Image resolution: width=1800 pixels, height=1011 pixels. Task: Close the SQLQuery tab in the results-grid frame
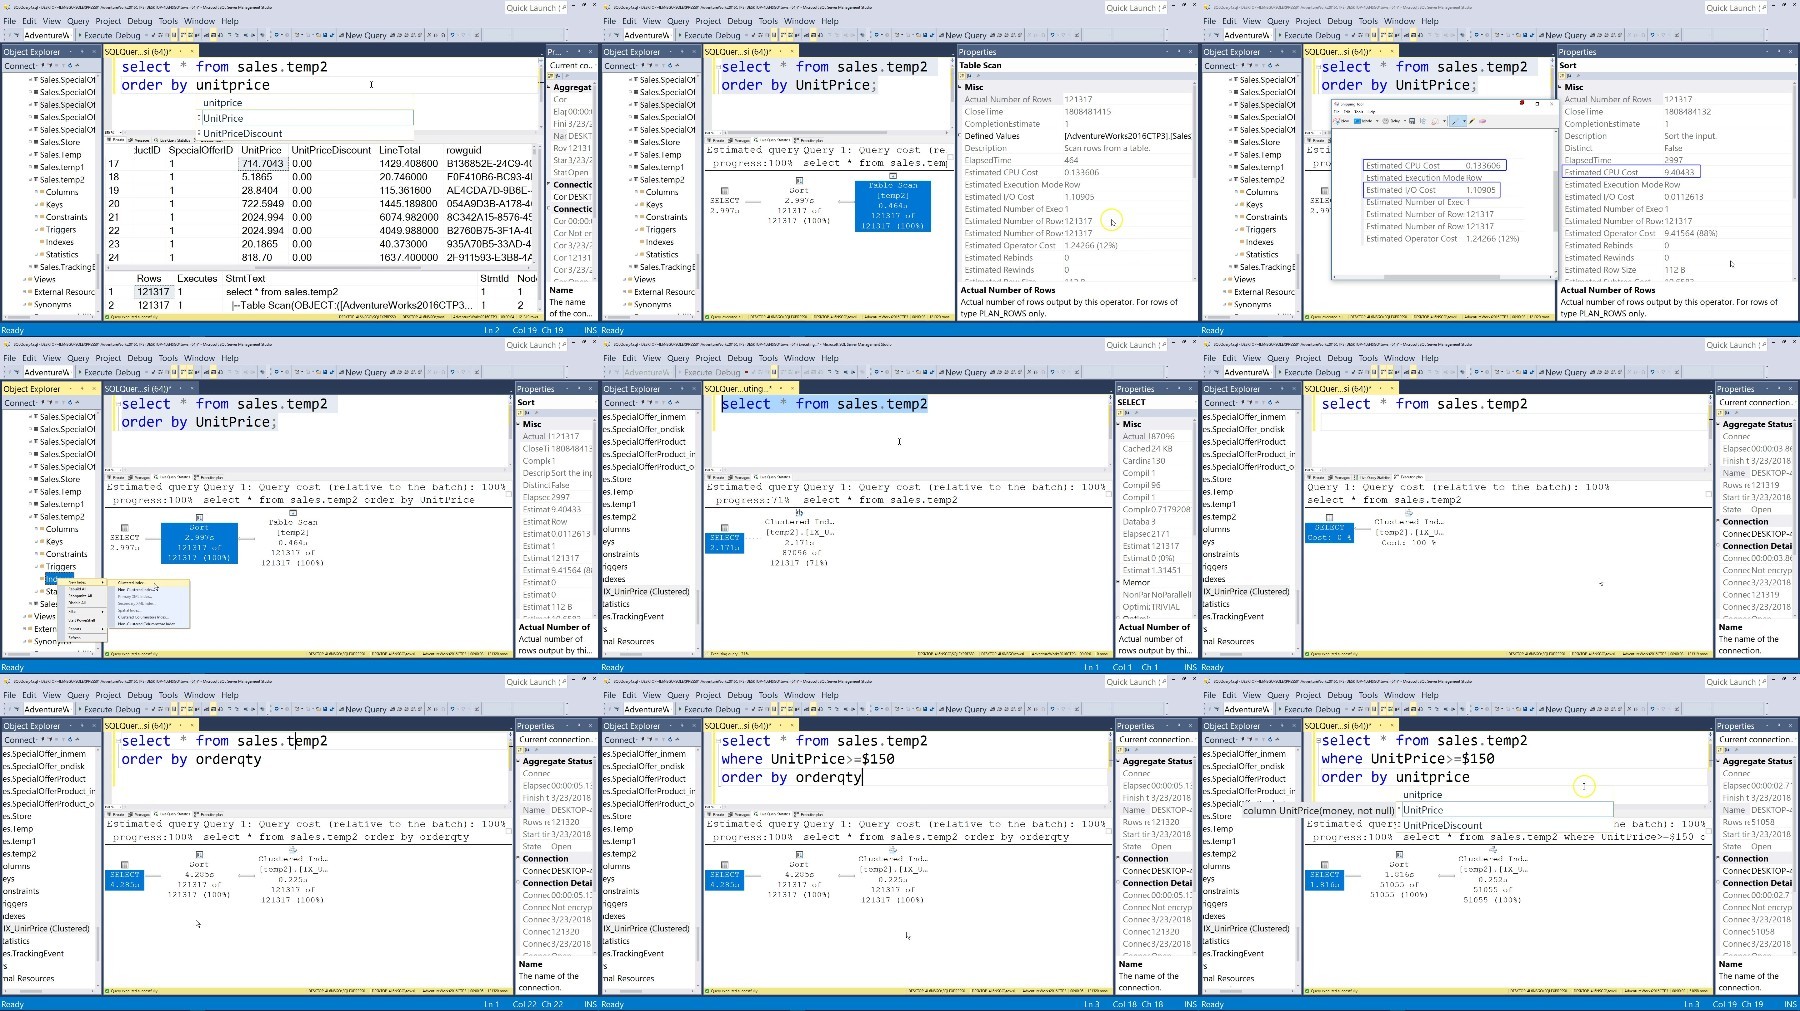click(x=192, y=52)
